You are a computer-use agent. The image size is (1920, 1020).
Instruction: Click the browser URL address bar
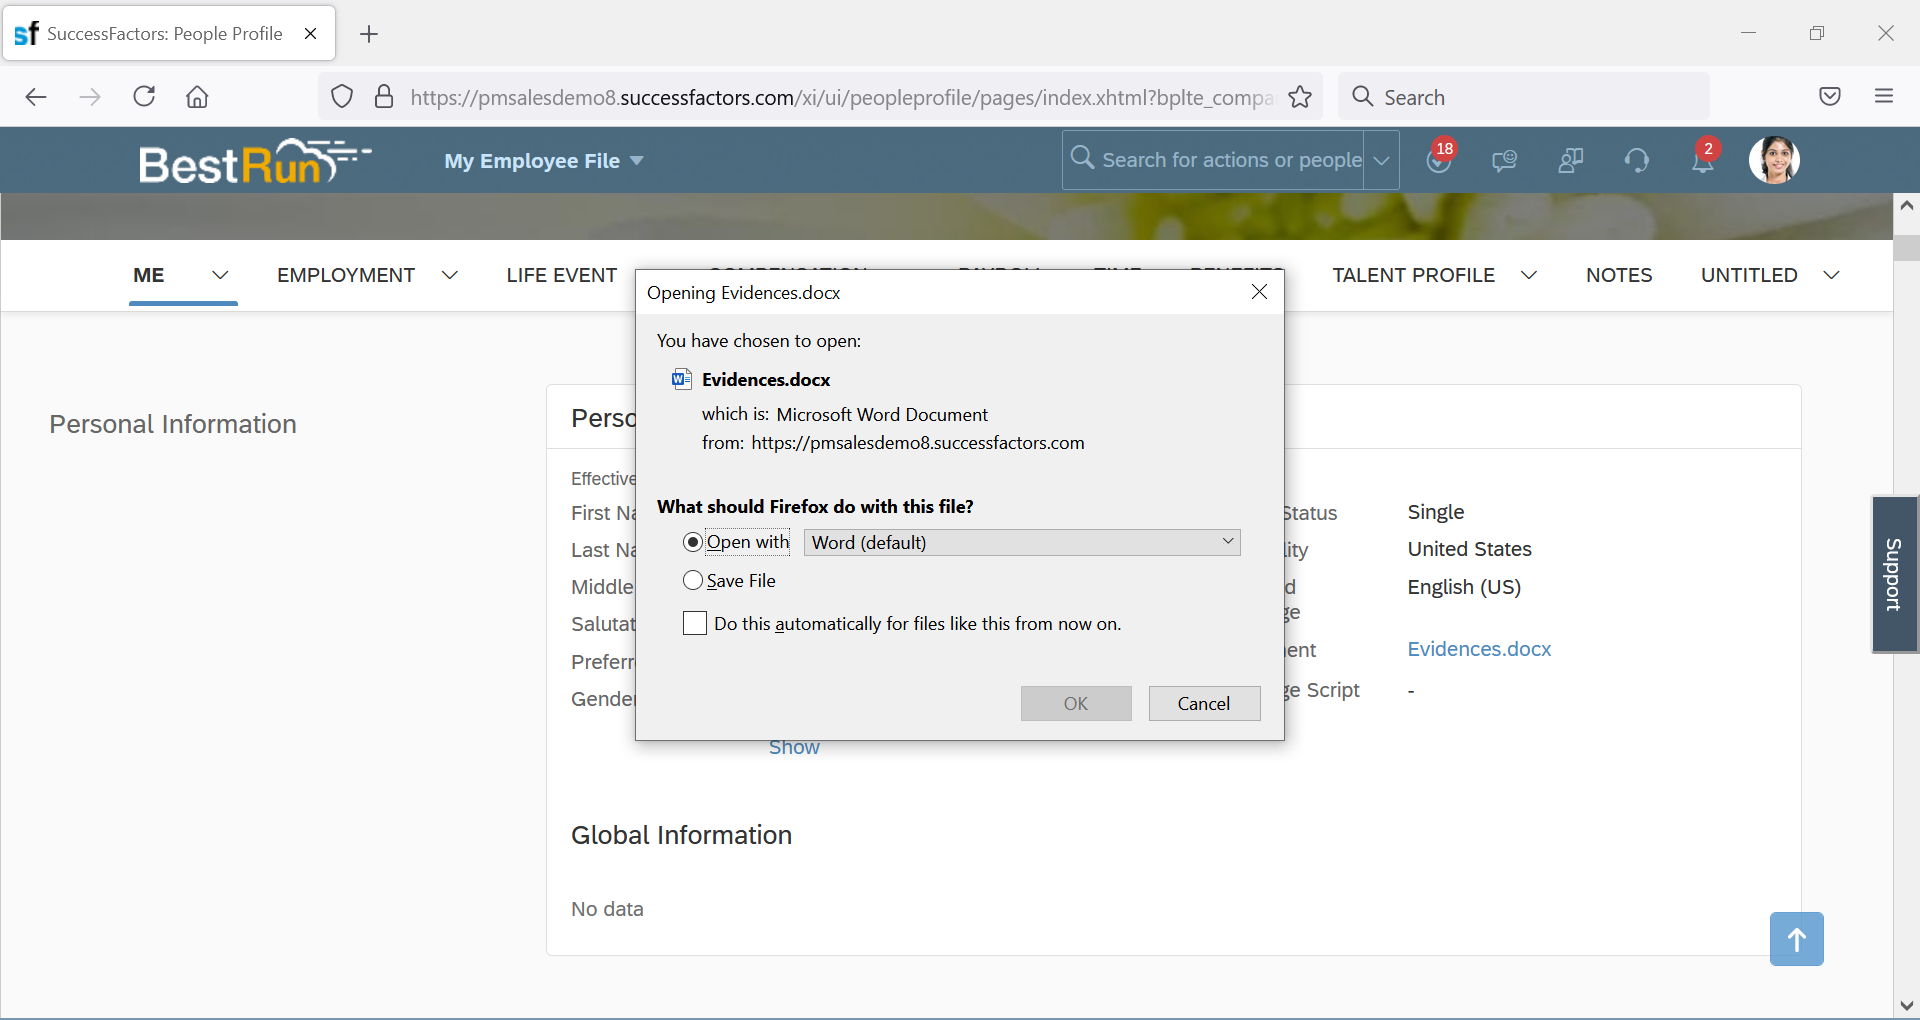click(x=842, y=97)
